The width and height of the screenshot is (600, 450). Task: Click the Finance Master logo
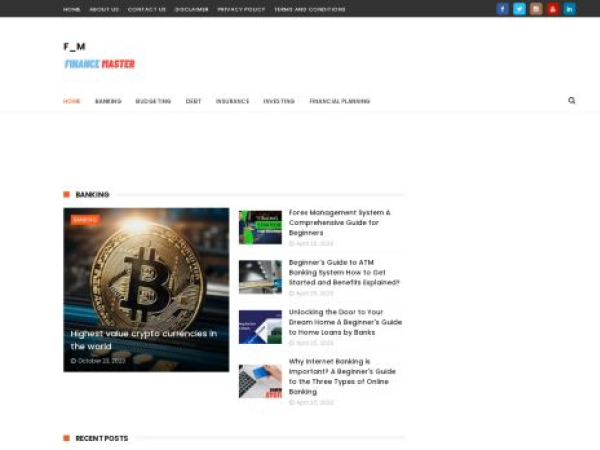pyautogui.click(x=100, y=64)
